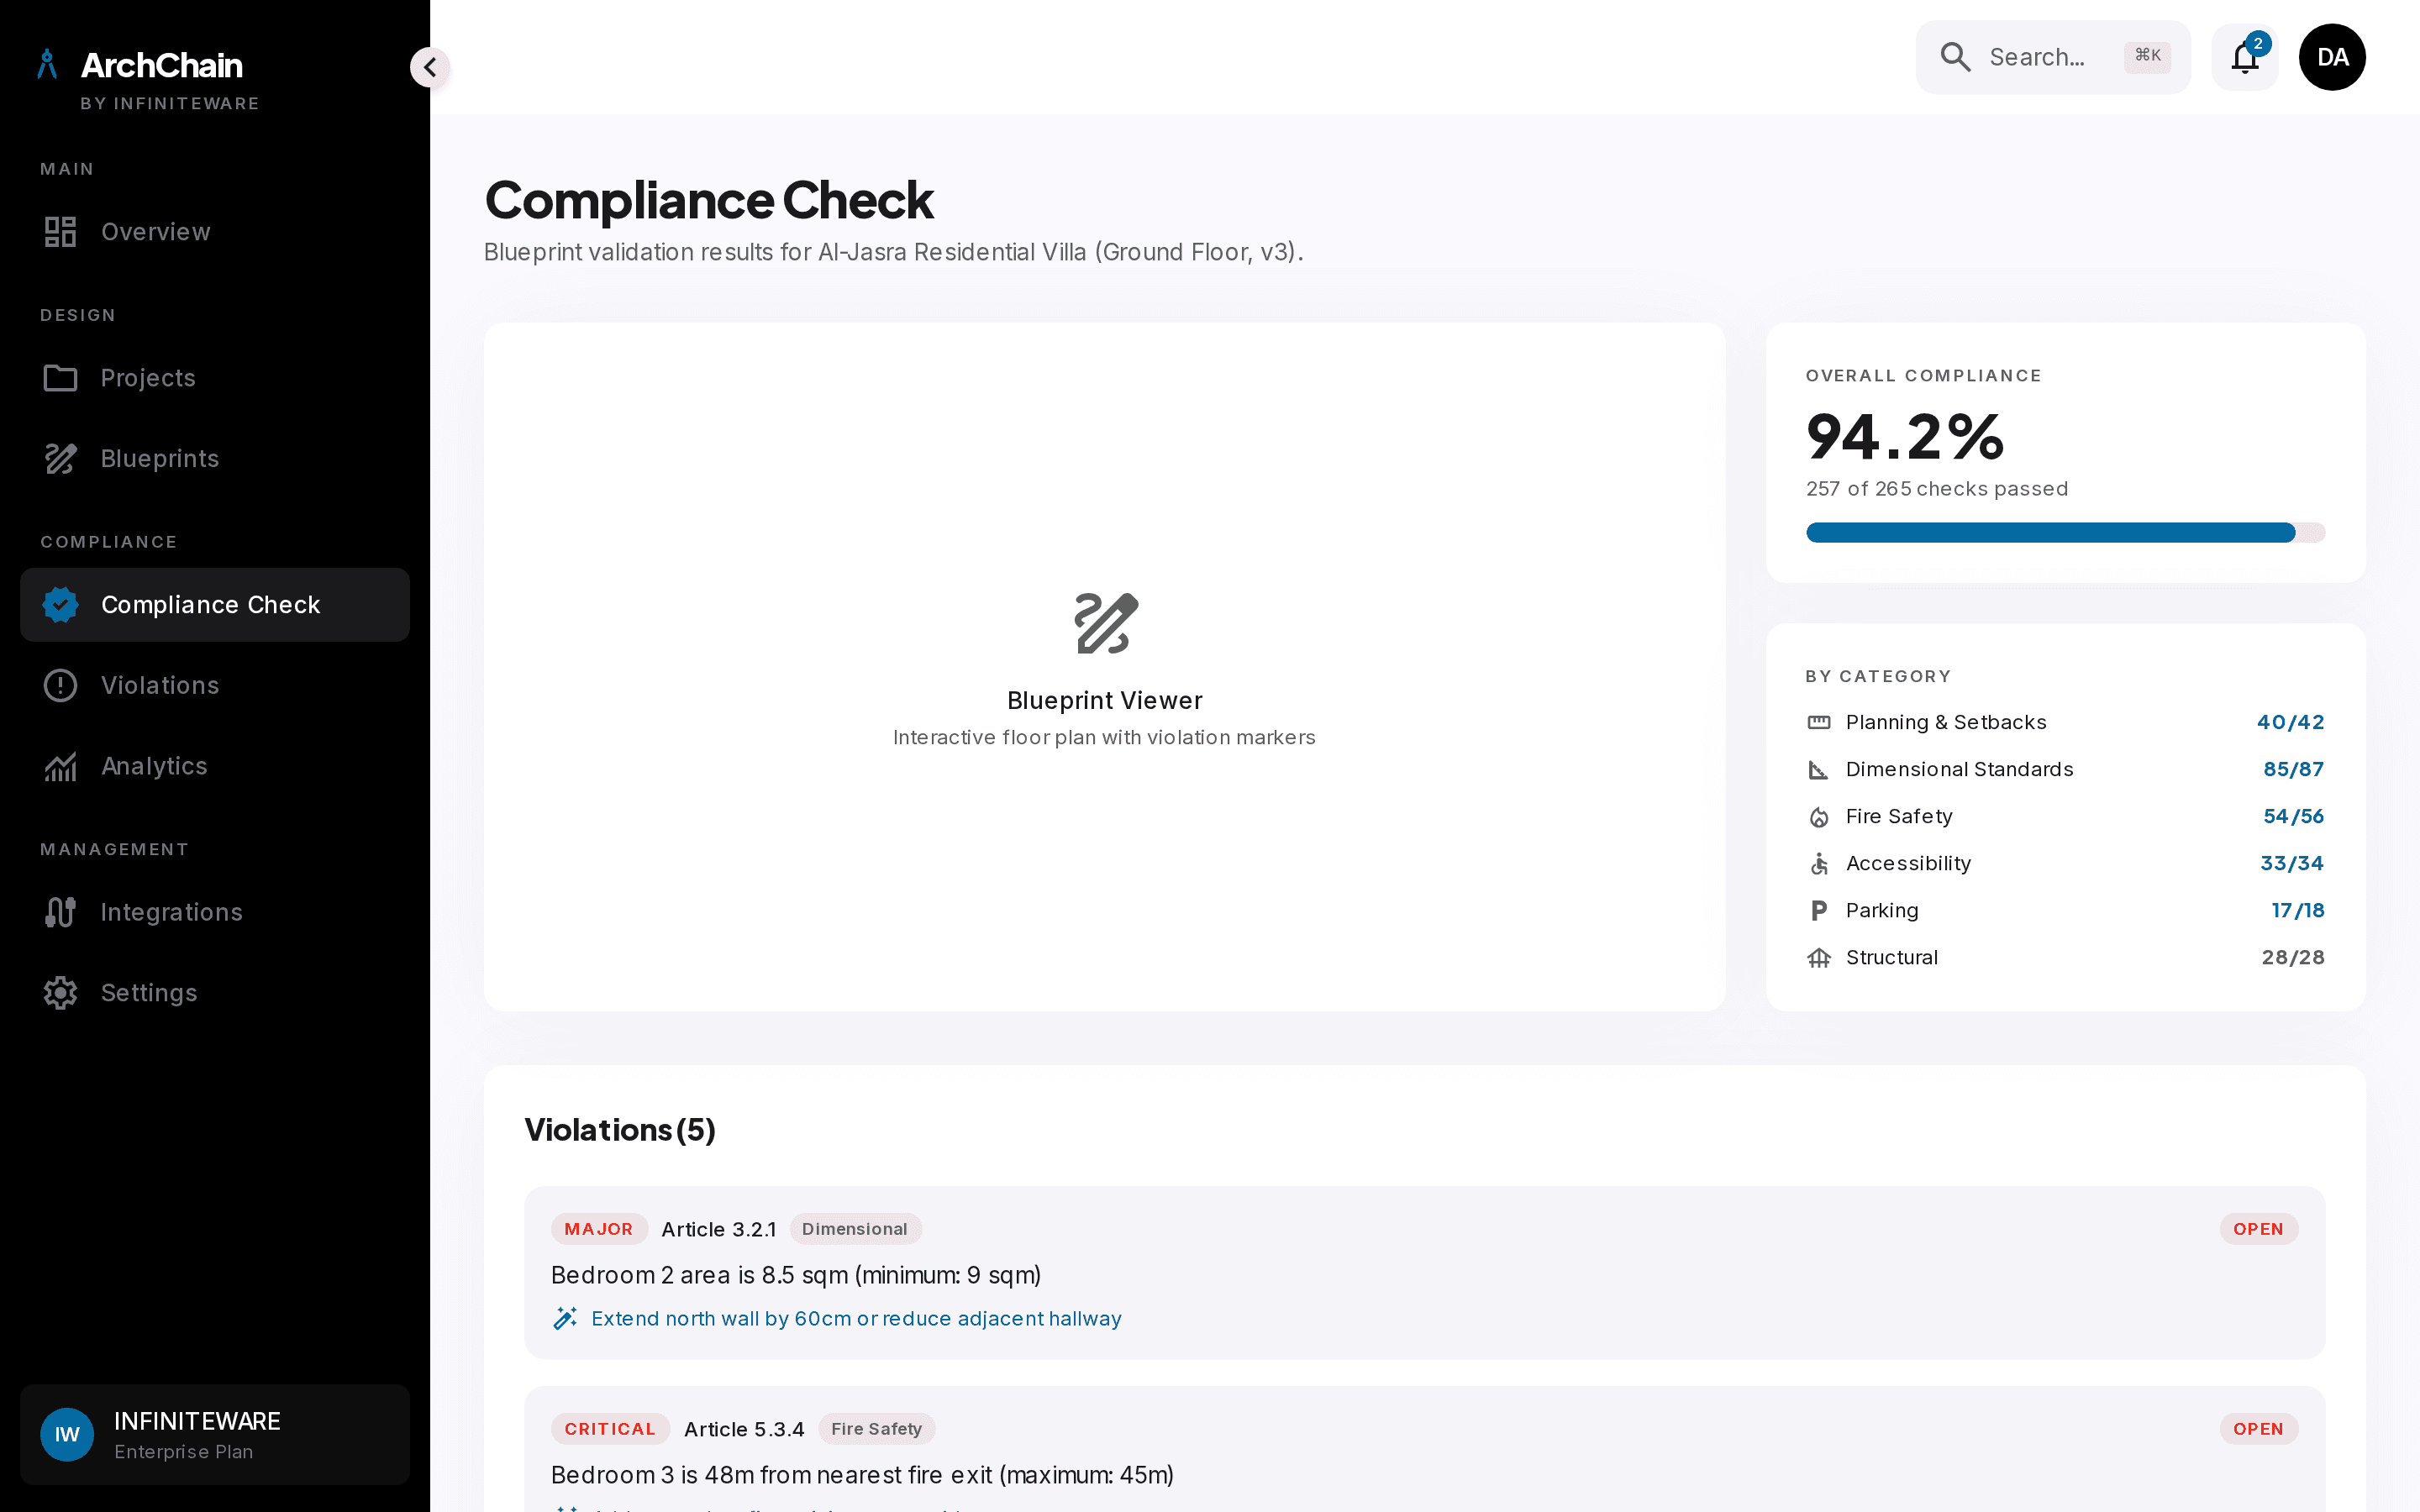Image resolution: width=2420 pixels, height=1512 pixels.
Task: Click the ArchChain compass logo icon
Action: 47,65
